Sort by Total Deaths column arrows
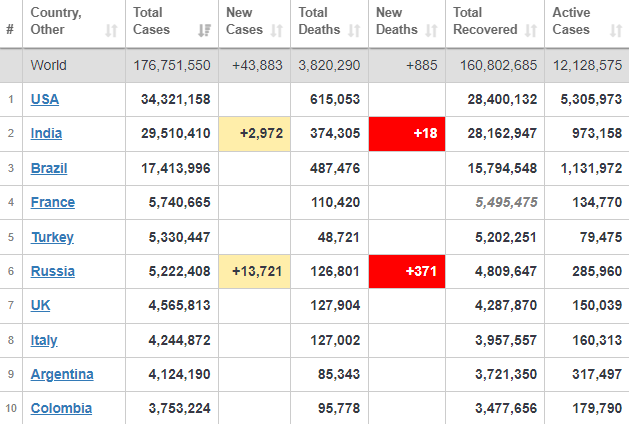The height and width of the screenshot is (424, 629). click(x=354, y=30)
